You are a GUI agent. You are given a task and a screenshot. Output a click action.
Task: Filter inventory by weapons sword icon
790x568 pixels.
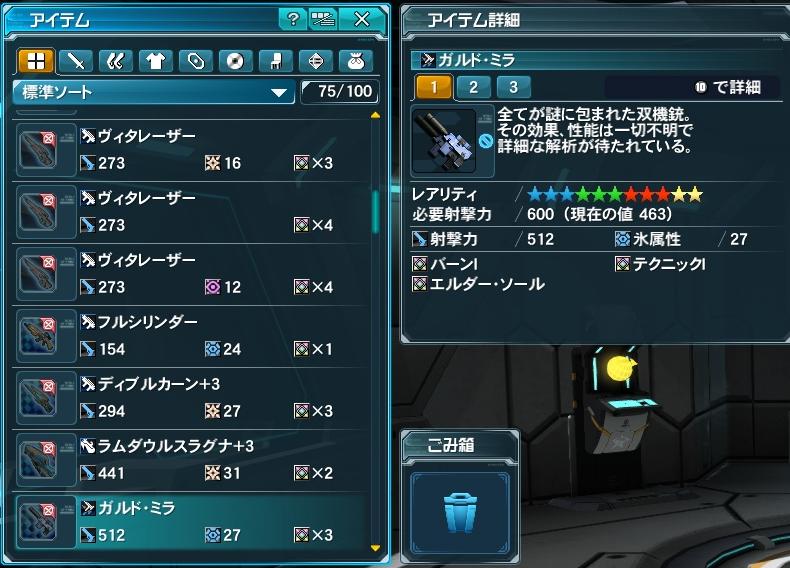pyautogui.click(x=76, y=61)
